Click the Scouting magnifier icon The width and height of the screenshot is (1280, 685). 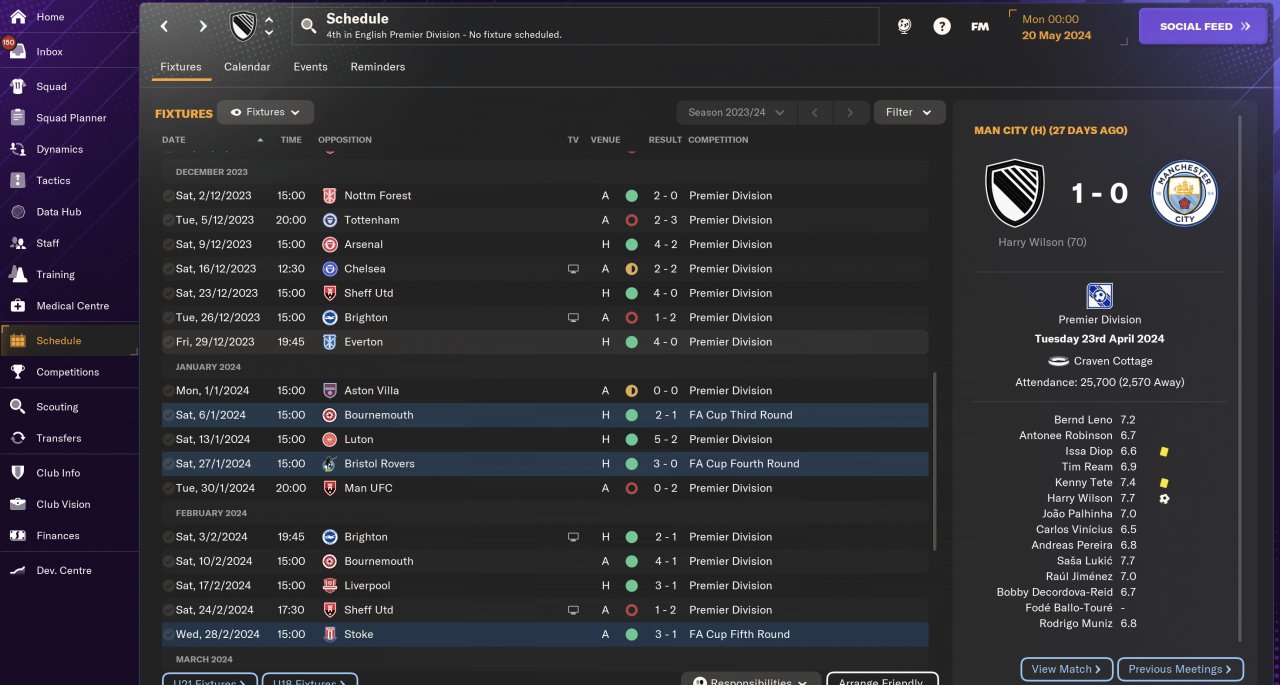(18, 407)
